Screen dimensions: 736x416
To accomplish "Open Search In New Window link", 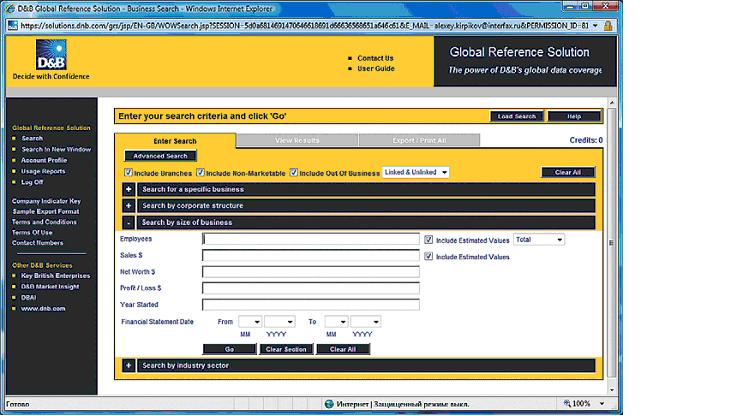I will [56, 149].
